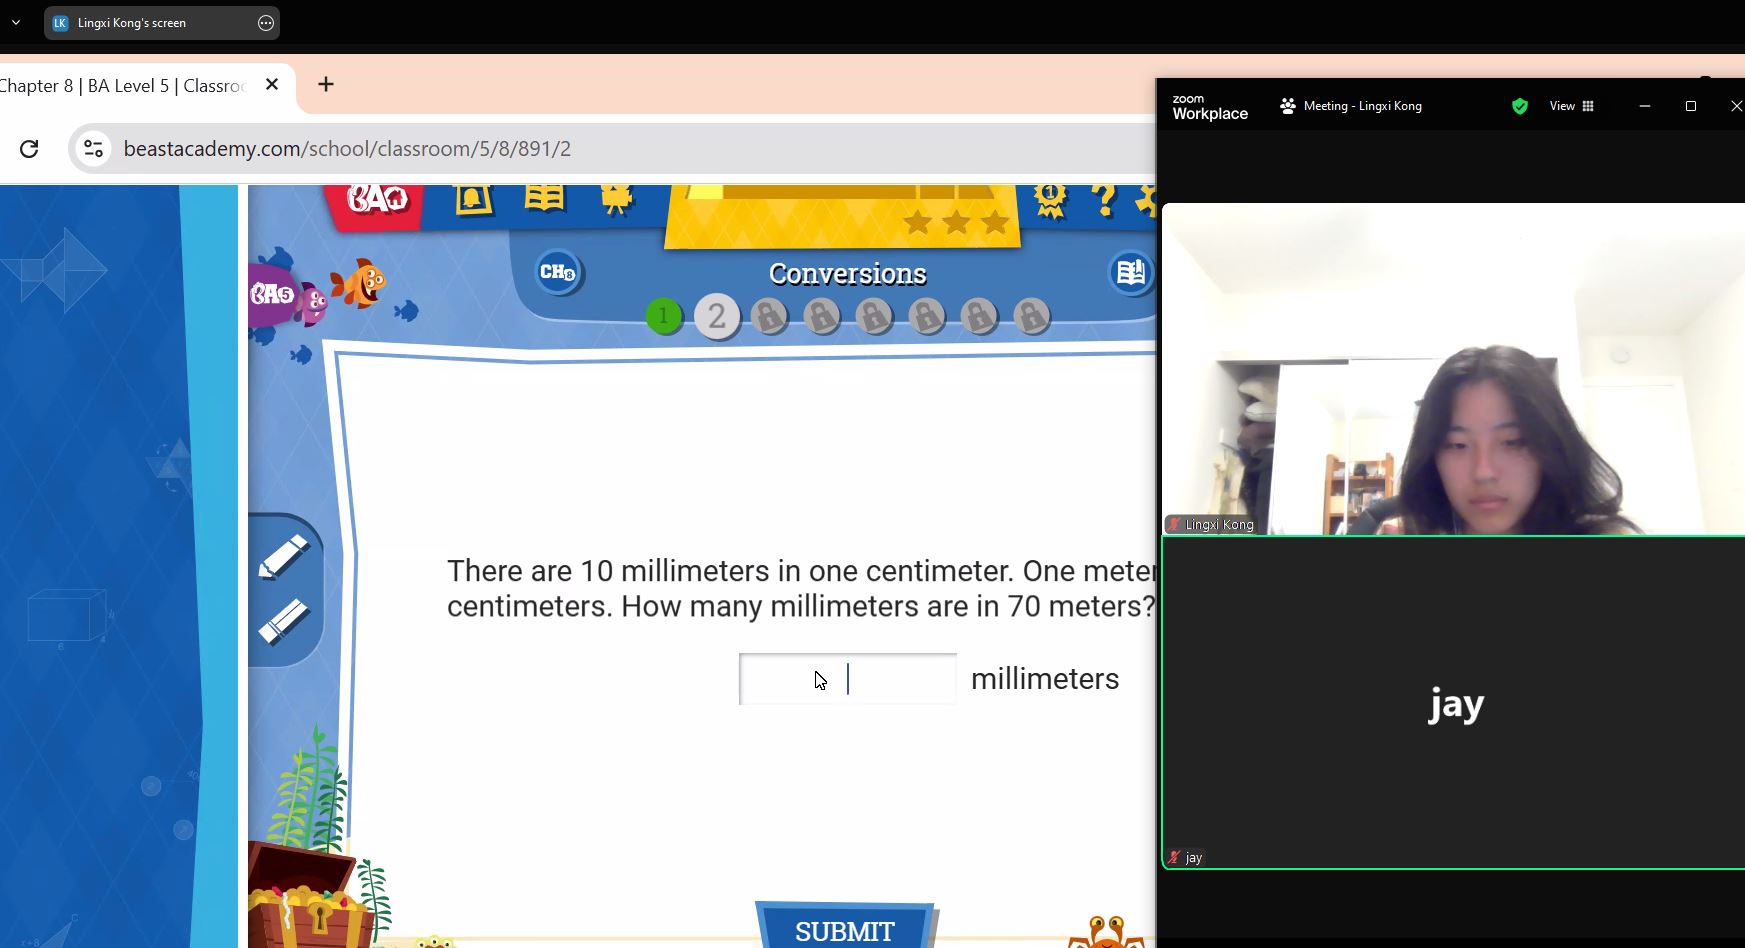Viewport: 1745px width, 948px height.
Task: Click Lingxi Kong's muted microphone icon
Action: pyautogui.click(x=1174, y=524)
